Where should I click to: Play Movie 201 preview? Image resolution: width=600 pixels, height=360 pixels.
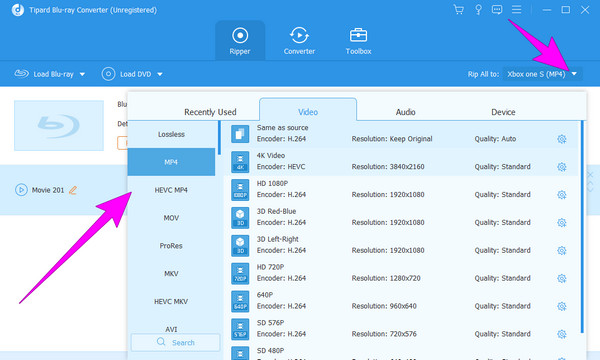21,190
